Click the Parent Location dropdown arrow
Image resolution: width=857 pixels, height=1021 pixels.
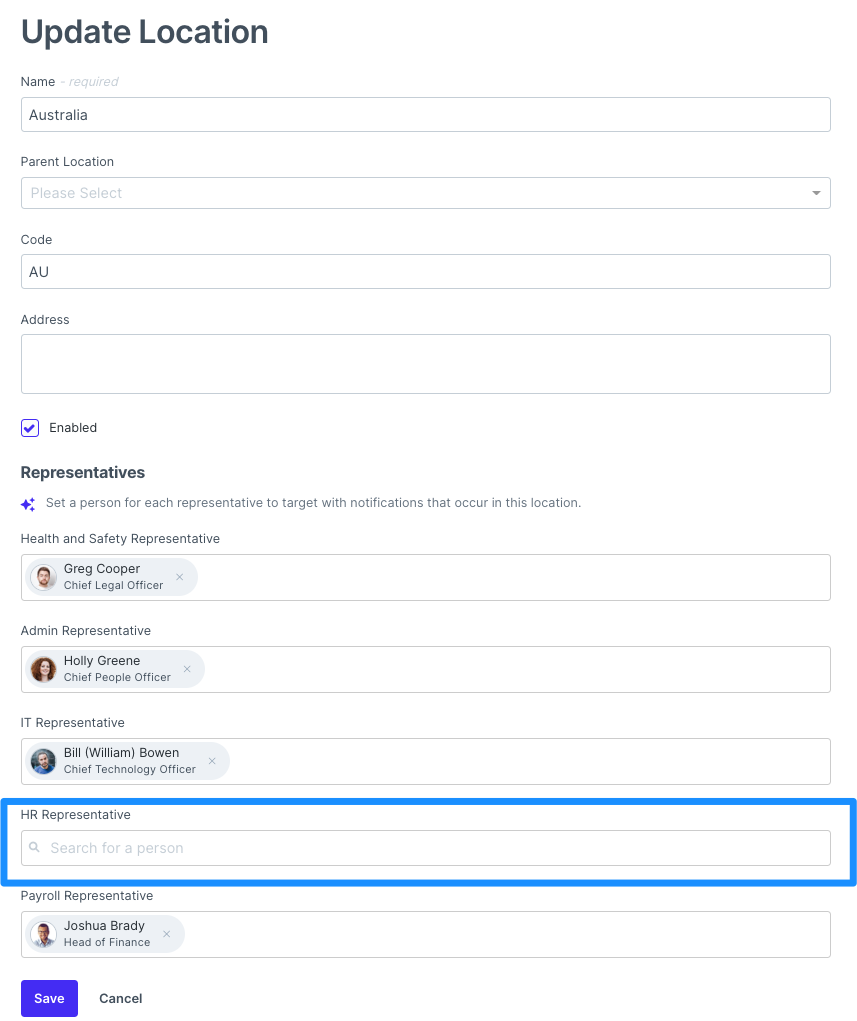point(816,193)
